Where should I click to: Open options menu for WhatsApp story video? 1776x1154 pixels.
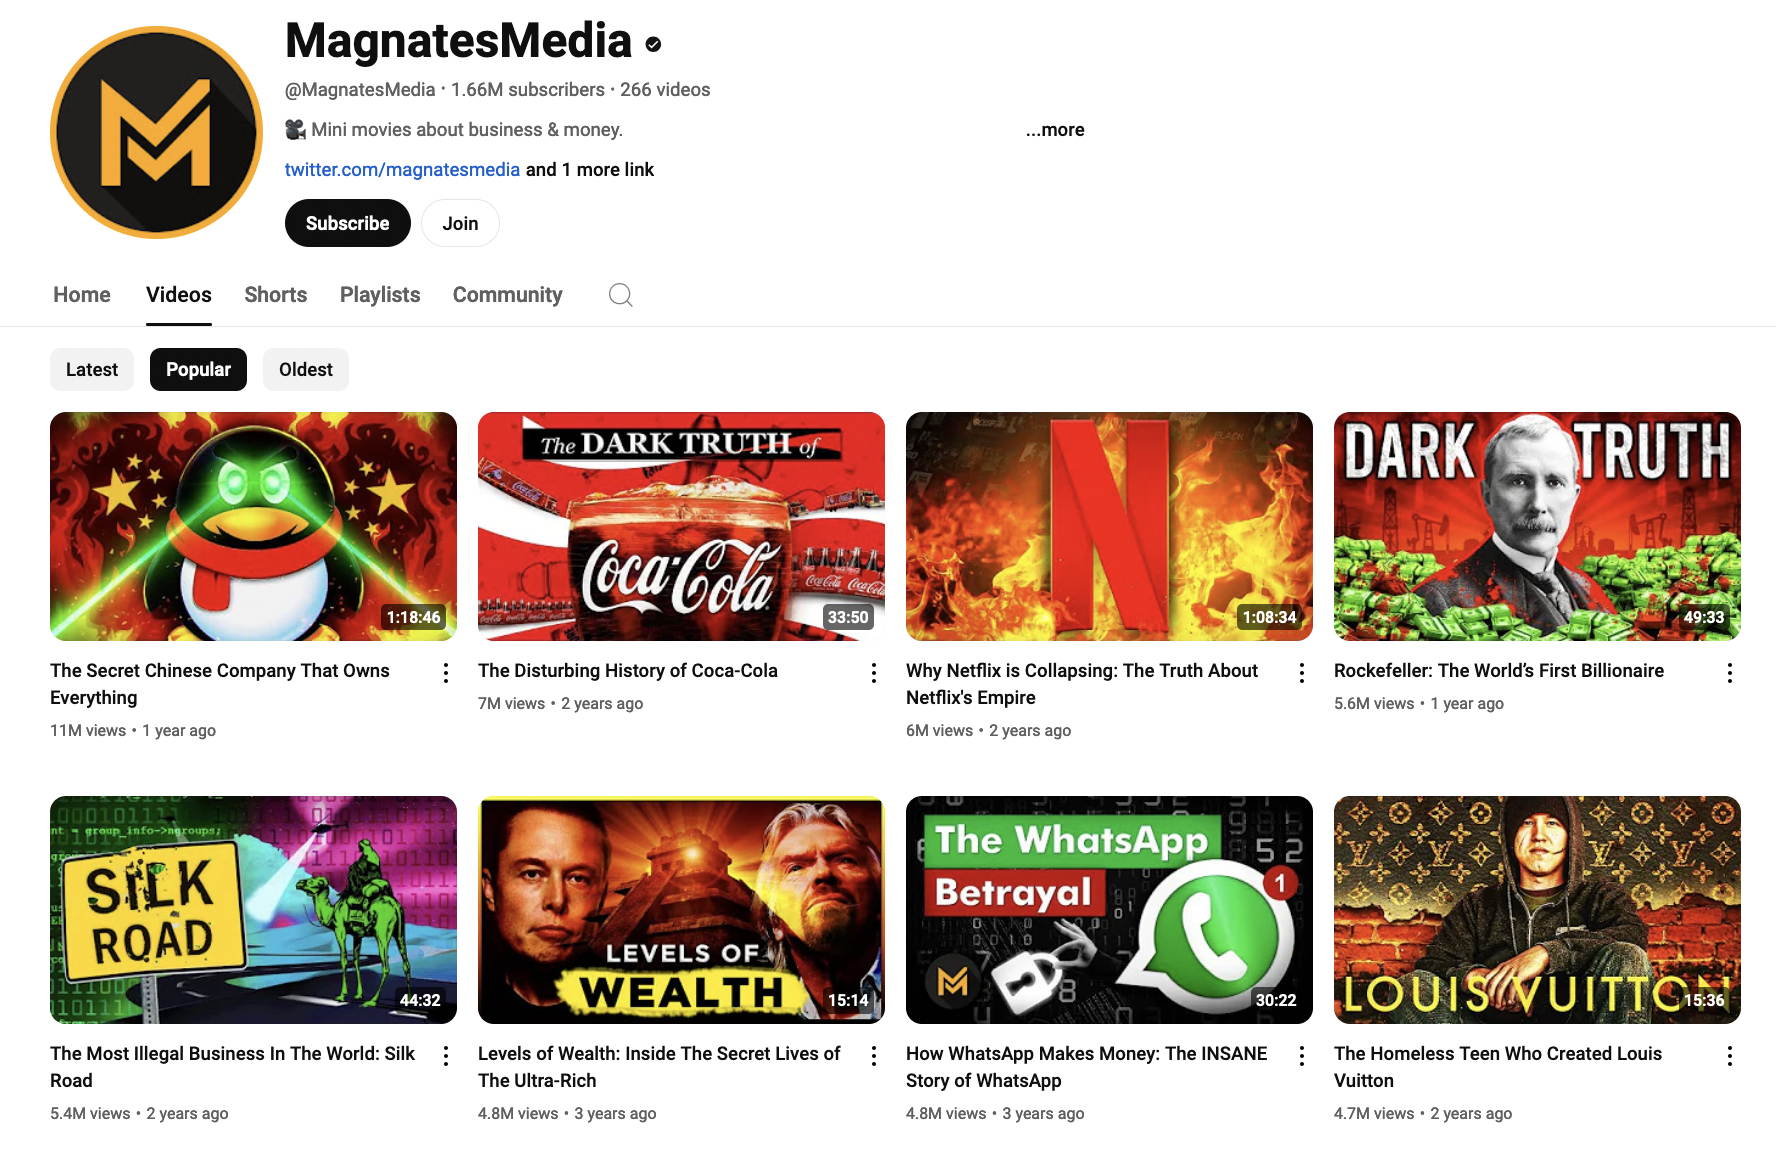point(1302,1056)
